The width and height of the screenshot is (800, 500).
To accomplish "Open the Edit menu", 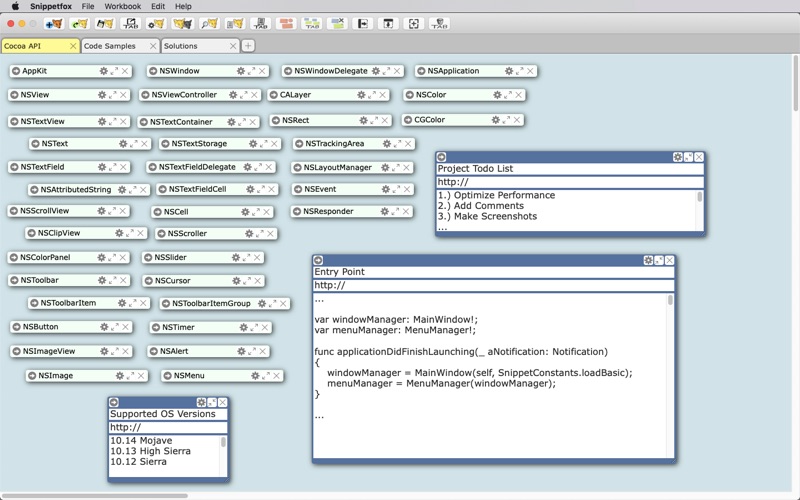I will click(158, 6).
